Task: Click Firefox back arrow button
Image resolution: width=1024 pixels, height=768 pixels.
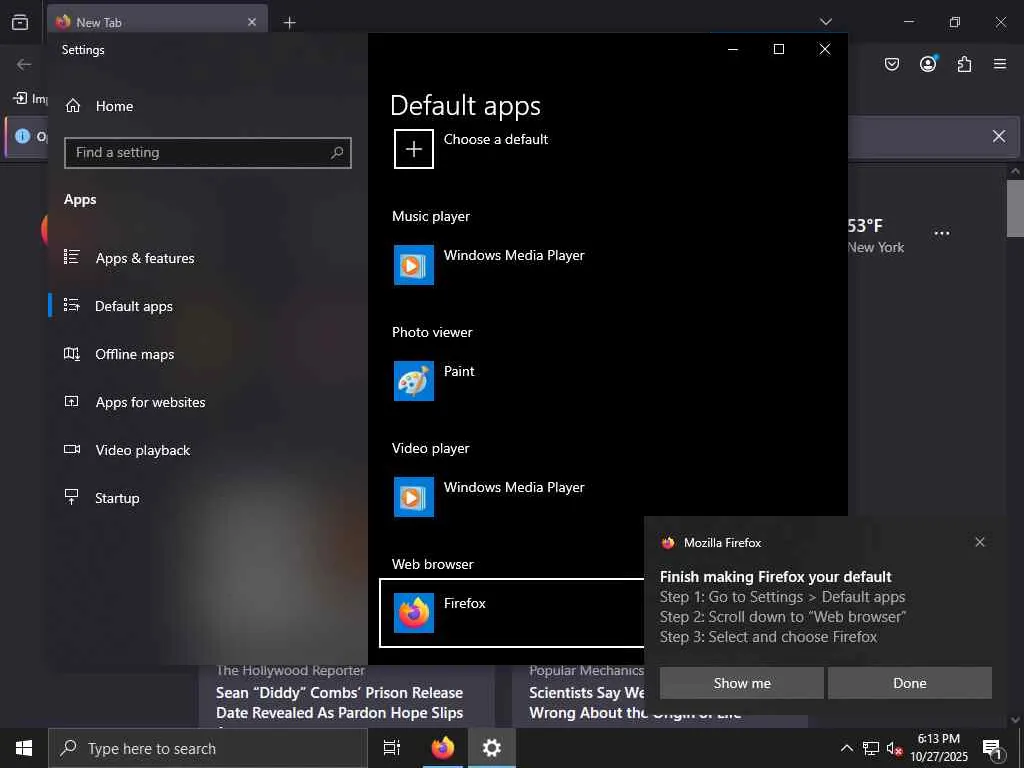Action: coord(24,64)
